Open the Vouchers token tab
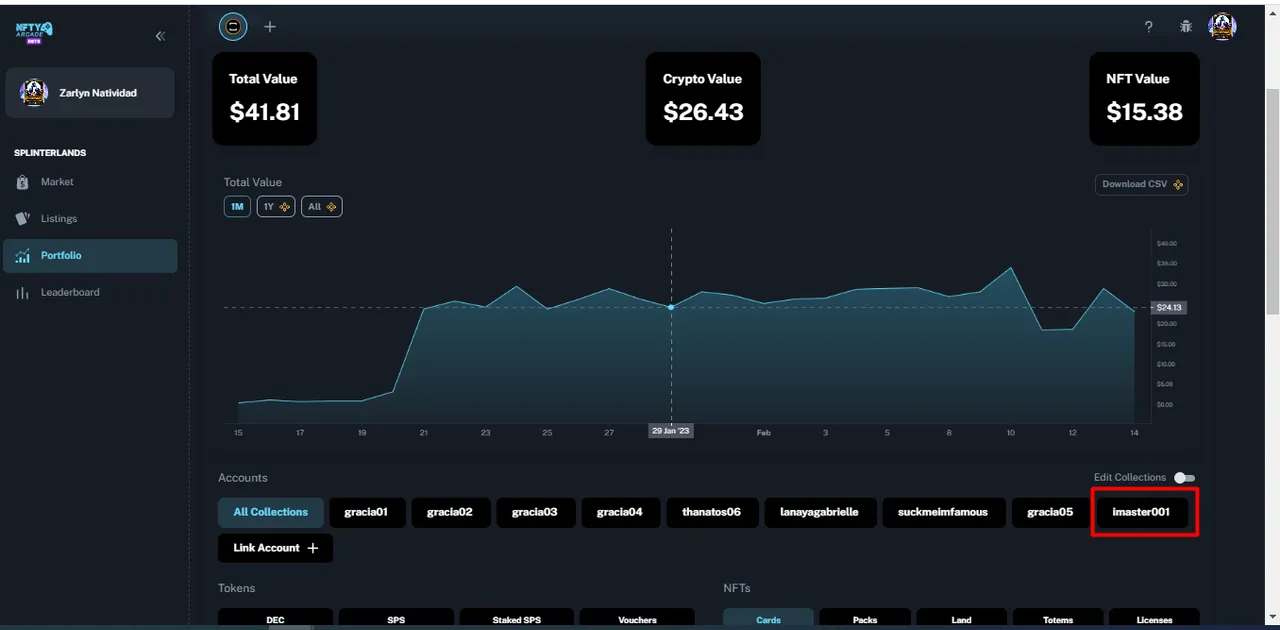This screenshot has height=630, width=1280. (x=637, y=619)
